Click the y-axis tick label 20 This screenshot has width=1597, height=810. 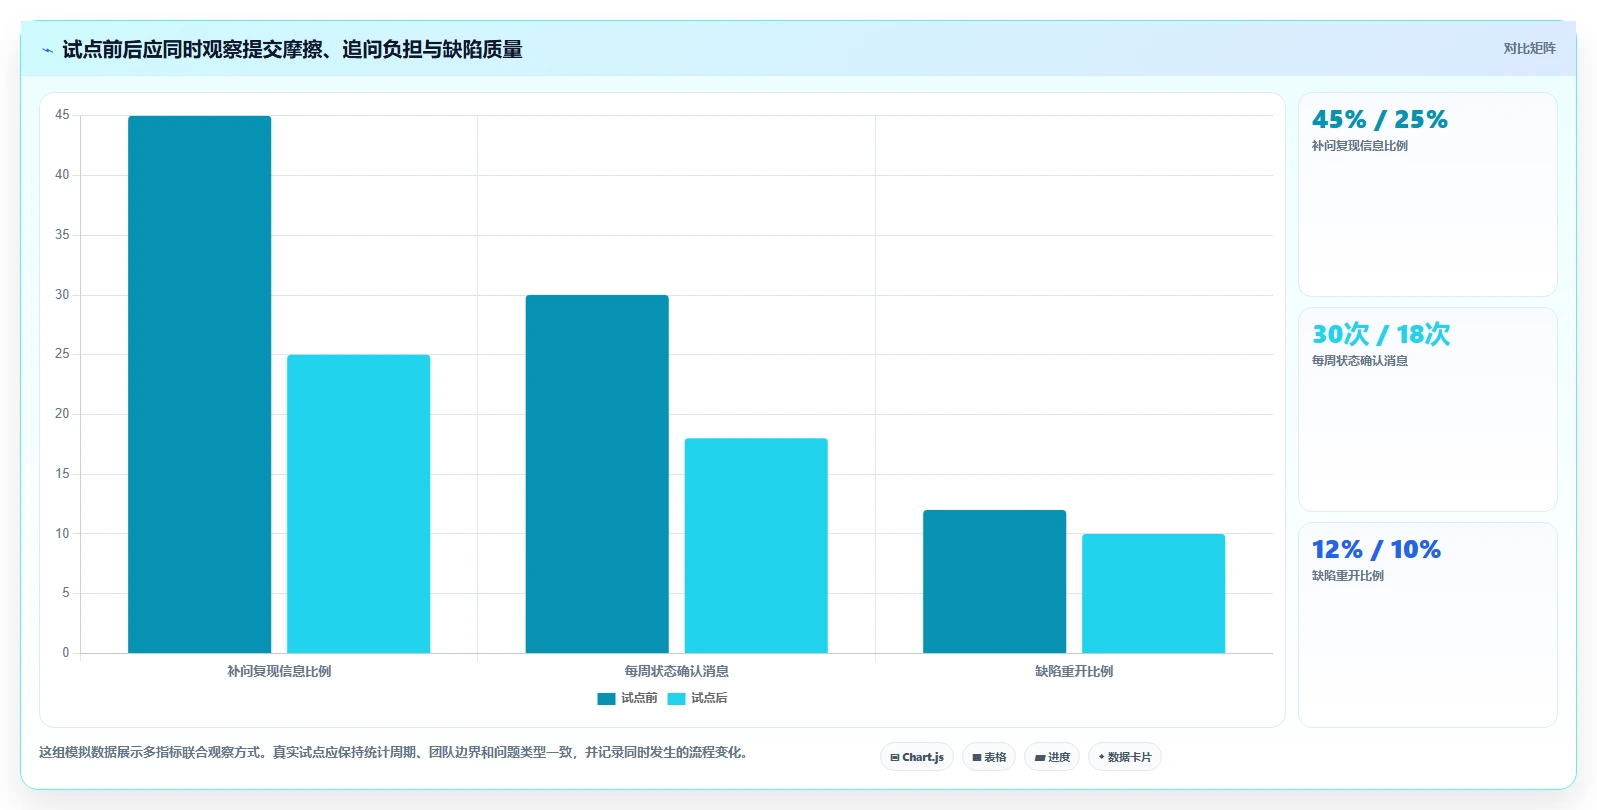click(62, 414)
